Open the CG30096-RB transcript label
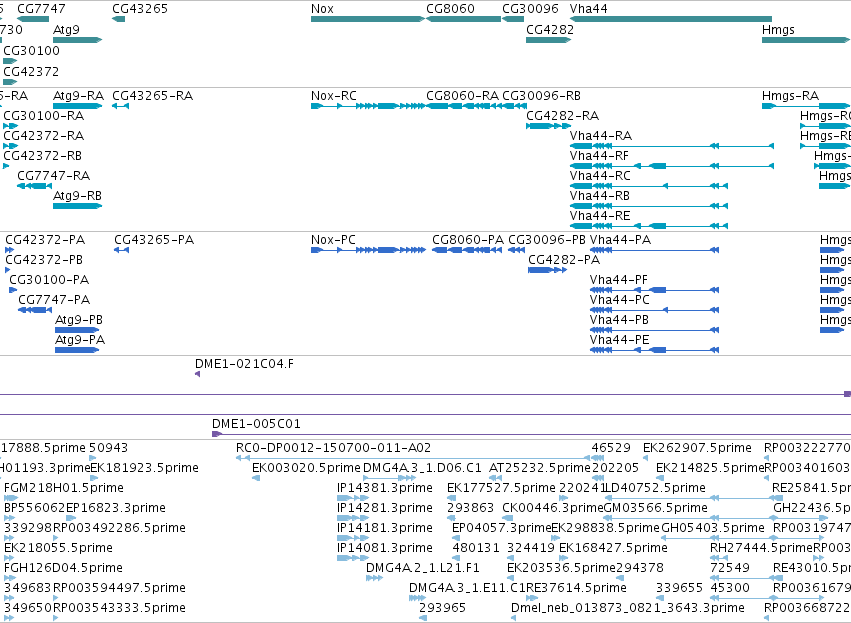The height and width of the screenshot is (623, 851). (x=541, y=96)
